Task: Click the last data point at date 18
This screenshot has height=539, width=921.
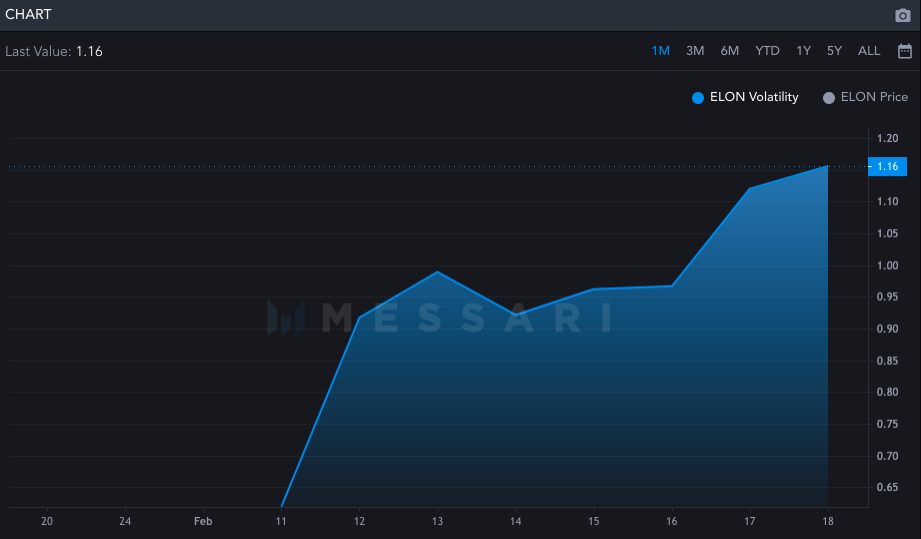Action: point(828,166)
